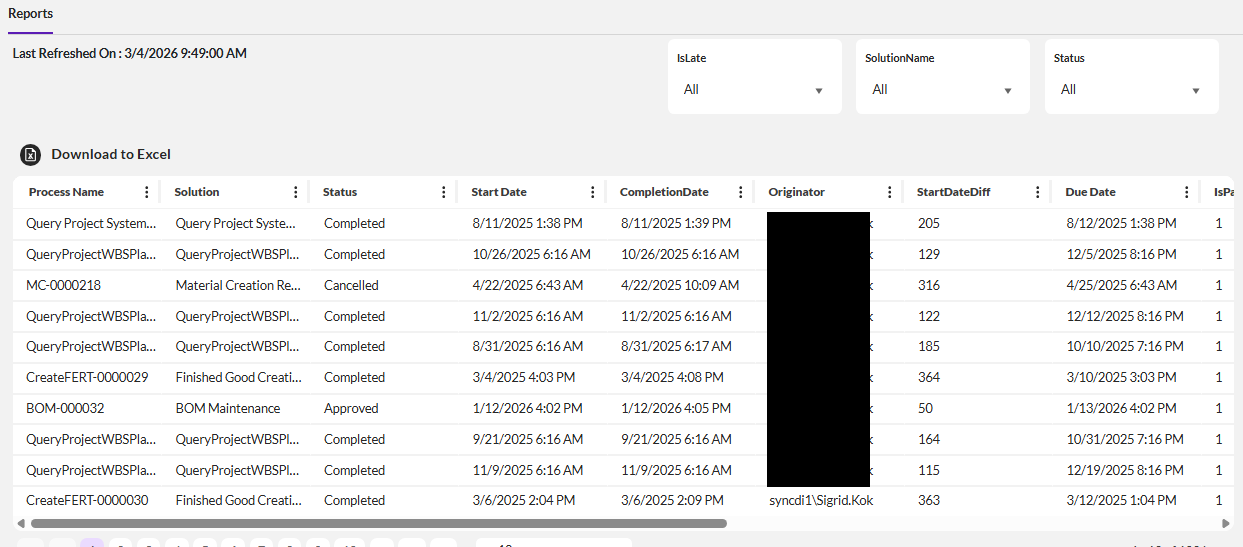Select the BOM-000032 process cell
The height and width of the screenshot is (547, 1243).
pyautogui.click(x=65, y=408)
